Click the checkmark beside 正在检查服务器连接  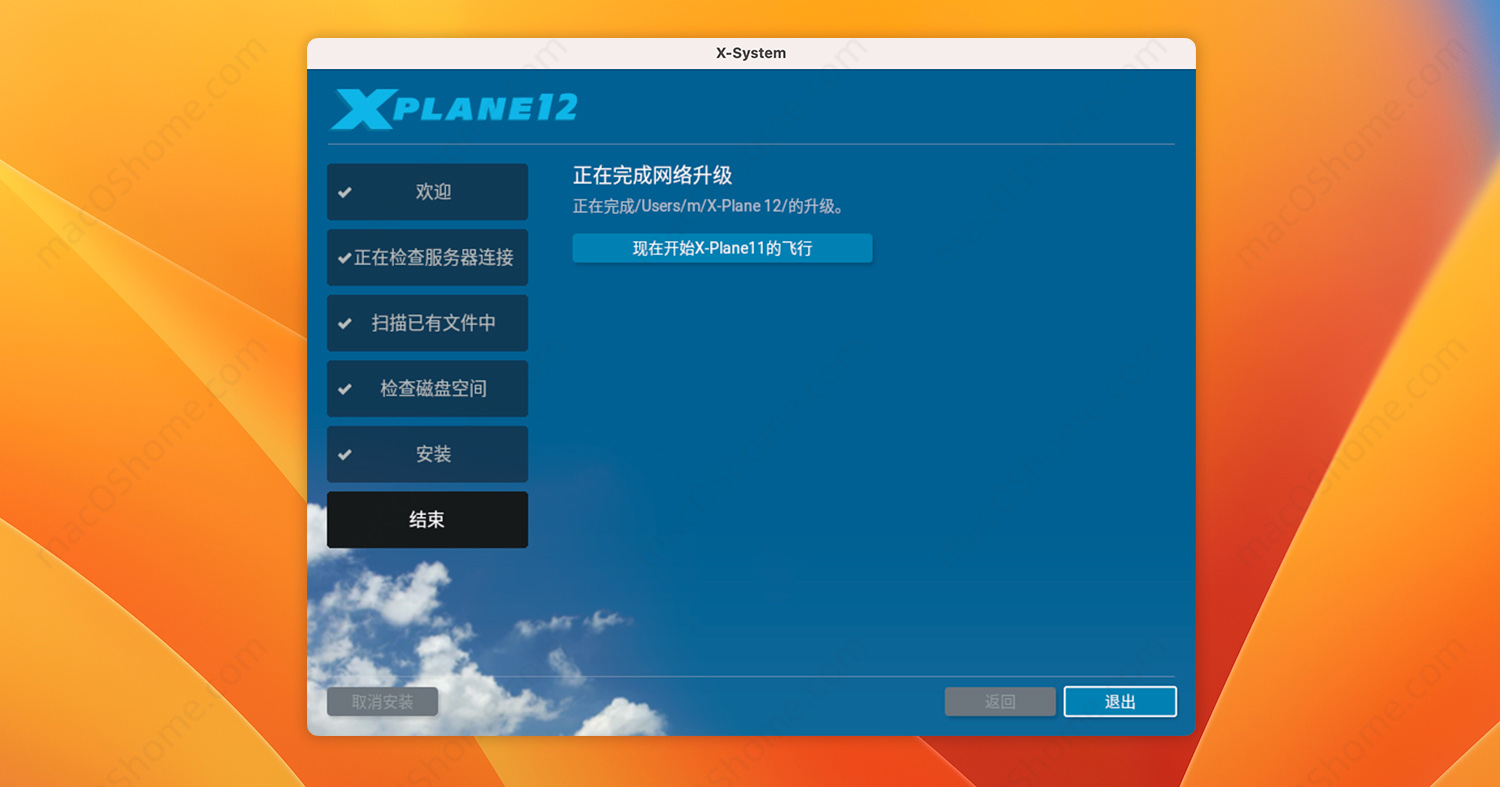(x=345, y=258)
